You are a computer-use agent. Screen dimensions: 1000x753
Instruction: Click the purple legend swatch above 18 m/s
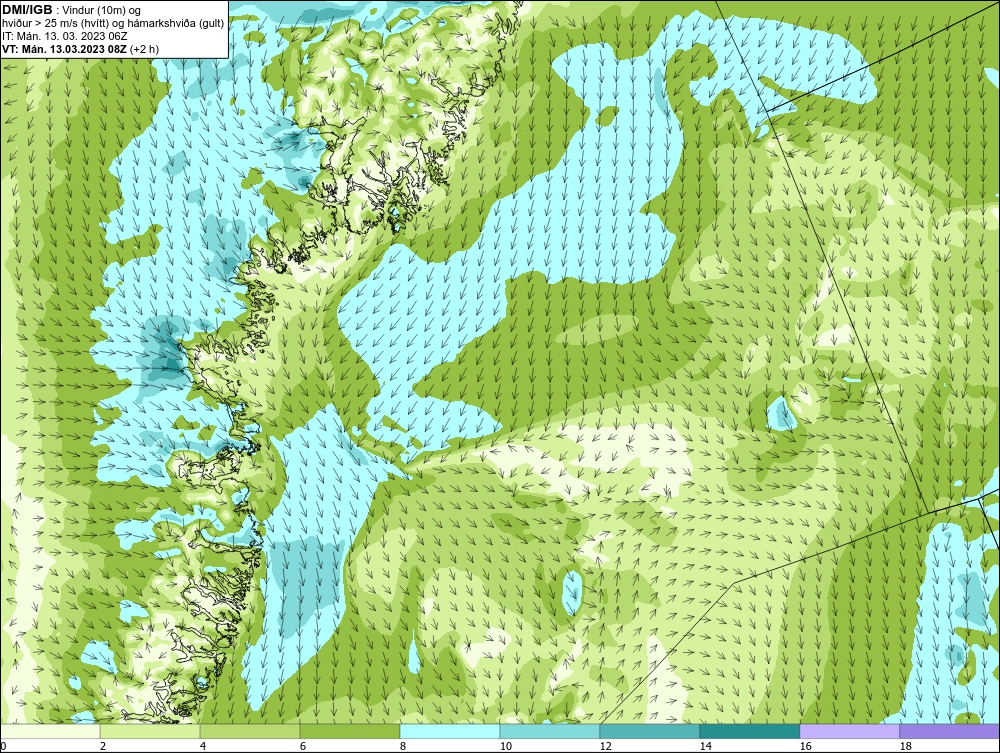(x=949, y=731)
